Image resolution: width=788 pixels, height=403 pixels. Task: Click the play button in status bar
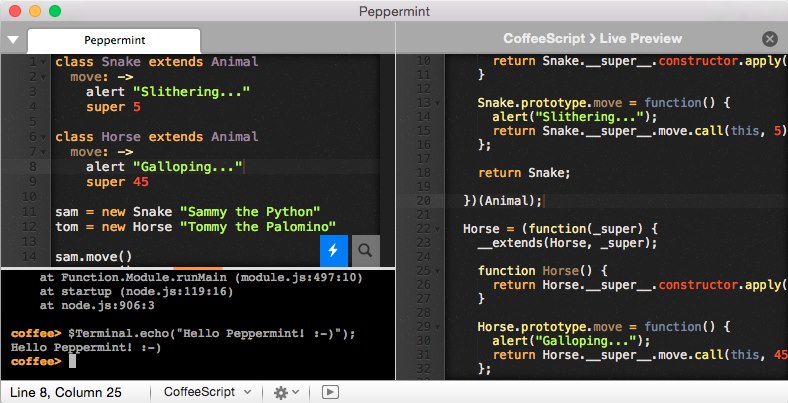330,392
